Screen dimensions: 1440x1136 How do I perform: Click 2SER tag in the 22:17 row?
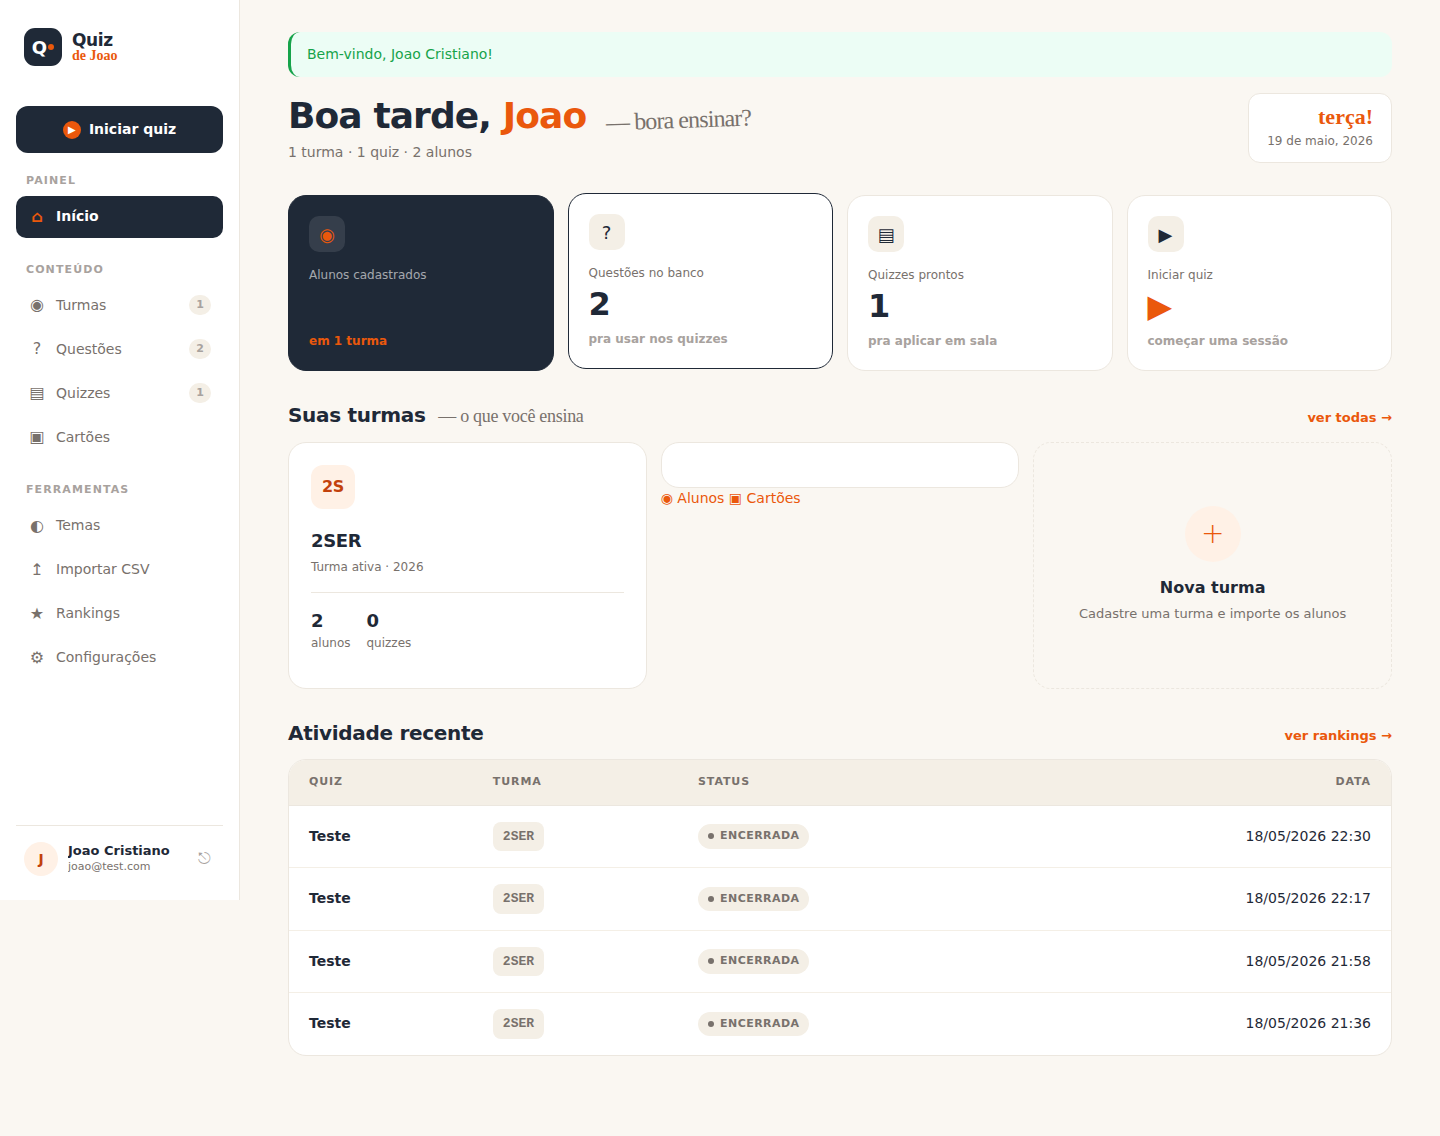tap(518, 898)
